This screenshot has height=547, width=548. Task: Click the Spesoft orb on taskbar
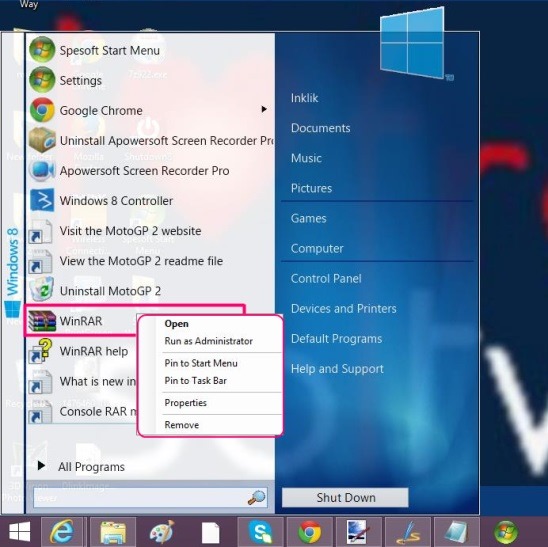(506, 533)
